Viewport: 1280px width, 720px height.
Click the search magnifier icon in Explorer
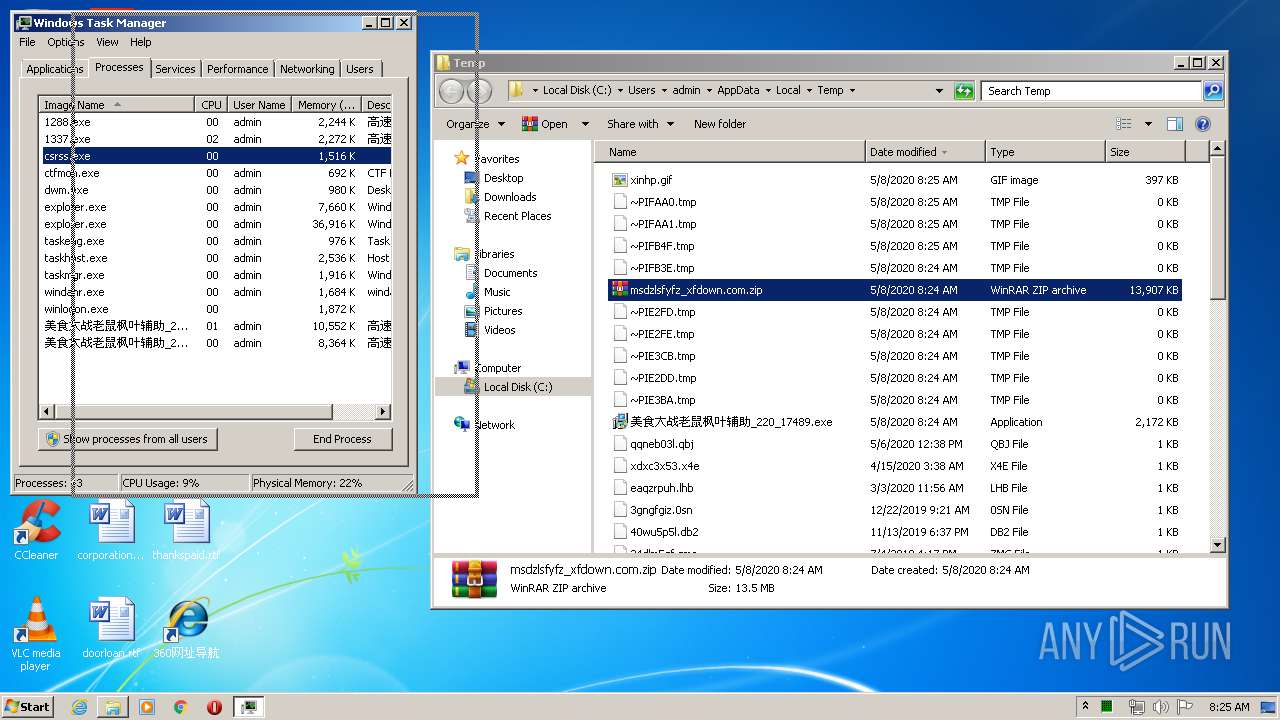tap(1212, 91)
